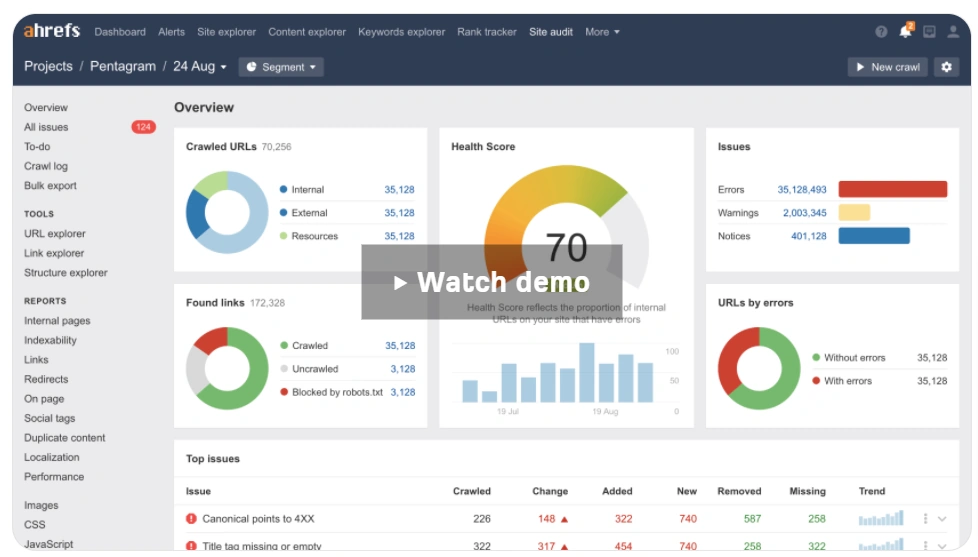Open the Segment dropdown
The width and height of the screenshot is (978, 557).
281,67
